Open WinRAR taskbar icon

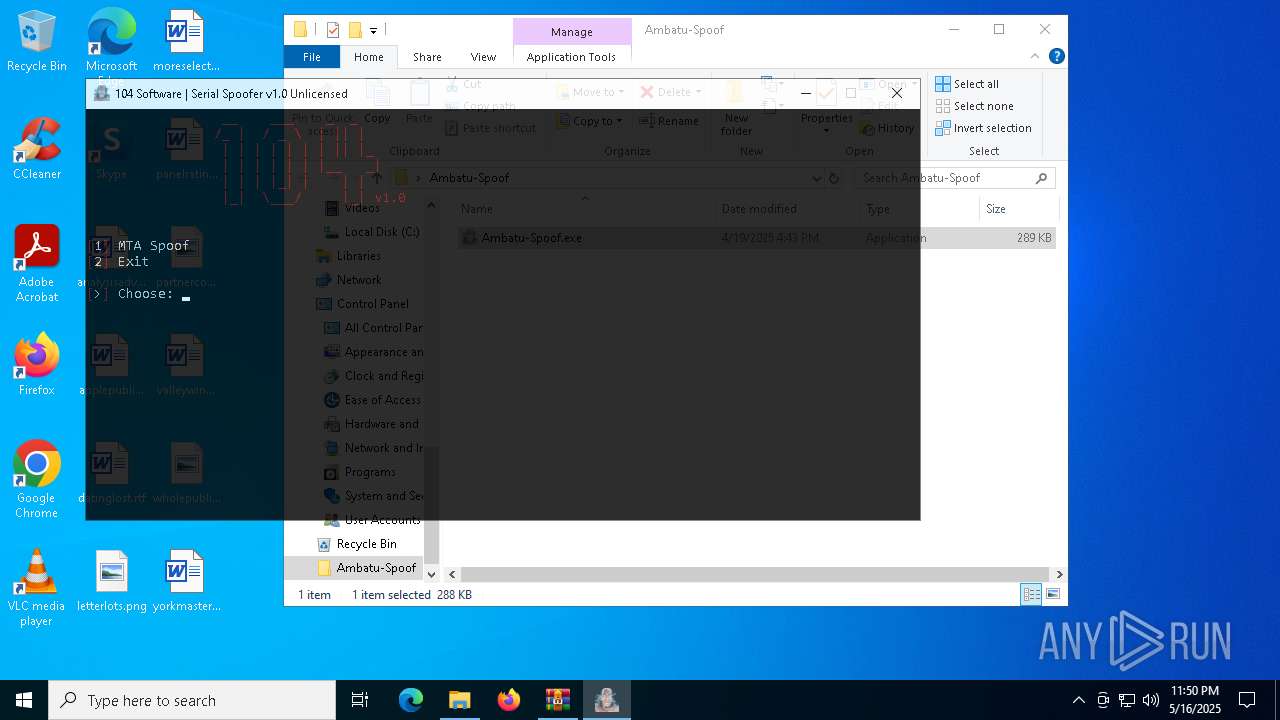coord(558,700)
